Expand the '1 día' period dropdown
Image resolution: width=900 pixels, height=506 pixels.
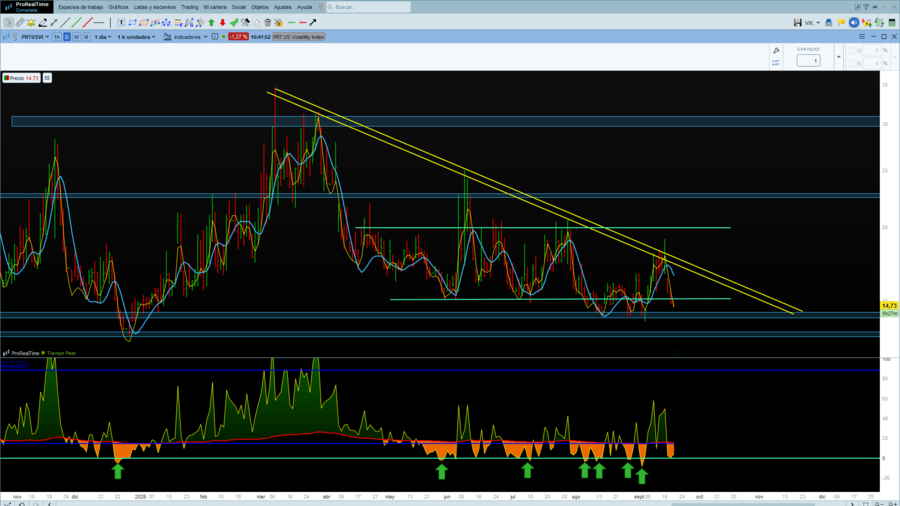[x=103, y=37]
